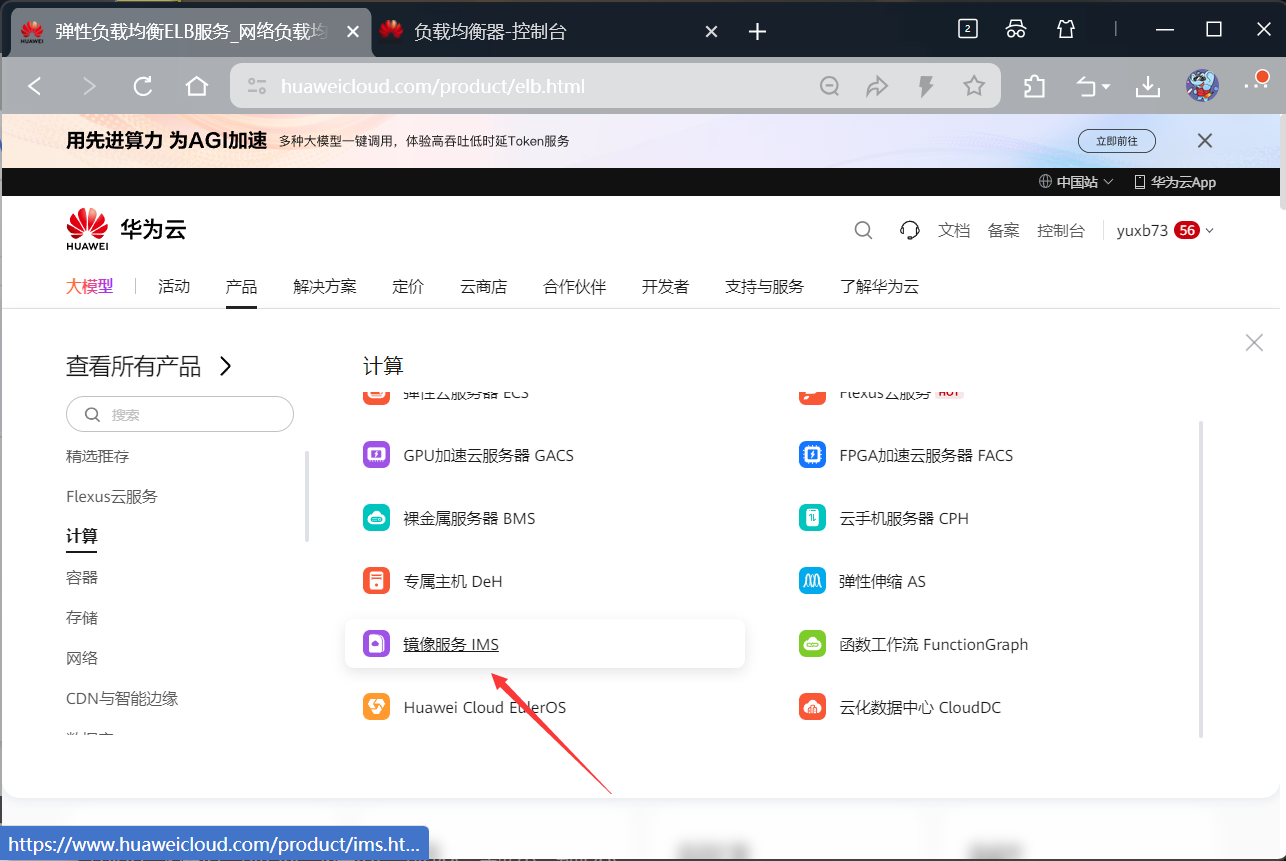Screen dimensions: 1286x861
Task: Click the shirt skin icon in title bar
Action: click(x=1066, y=29)
